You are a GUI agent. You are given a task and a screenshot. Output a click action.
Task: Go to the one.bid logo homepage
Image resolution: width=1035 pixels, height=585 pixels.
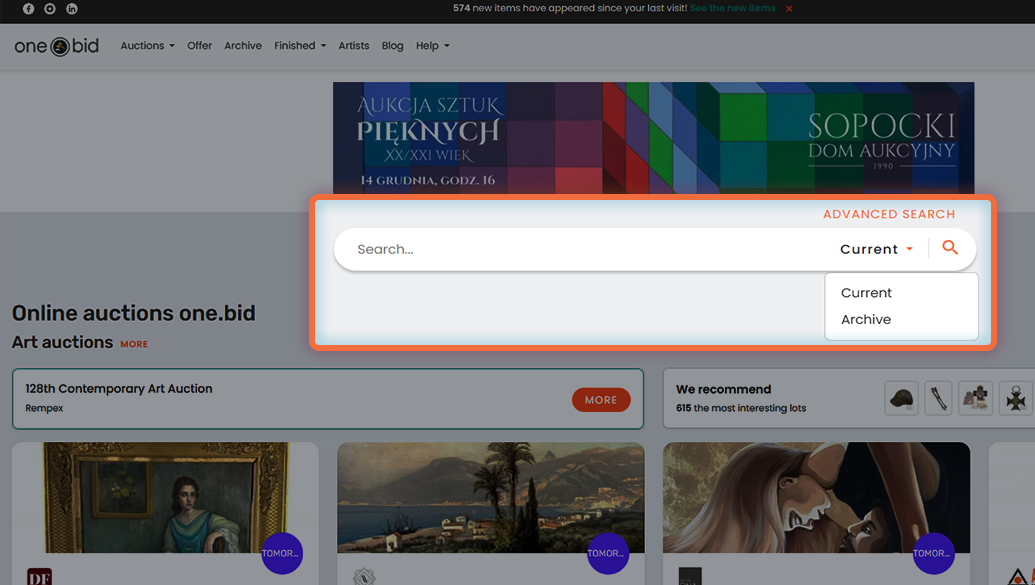coord(57,46)
